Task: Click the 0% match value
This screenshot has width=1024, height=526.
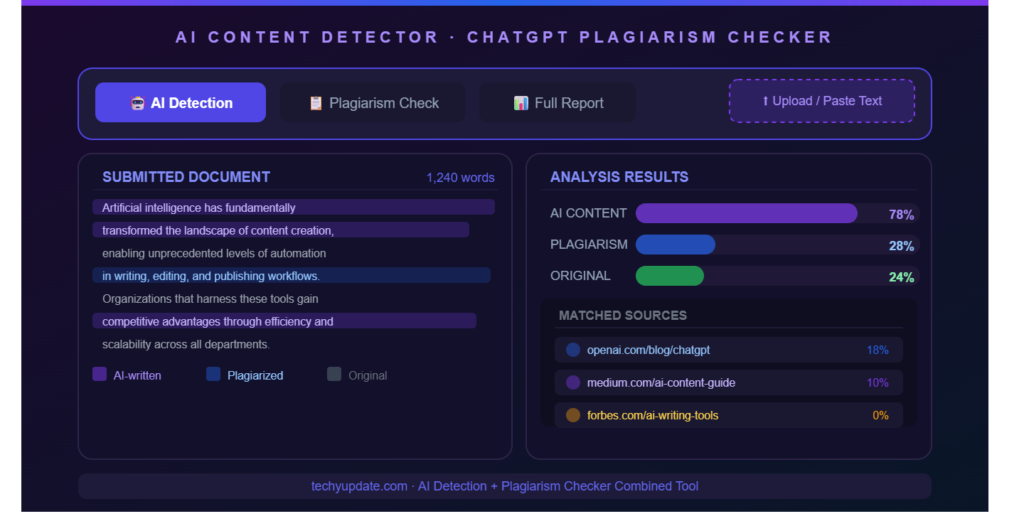Action: click(x=880, y=416)
